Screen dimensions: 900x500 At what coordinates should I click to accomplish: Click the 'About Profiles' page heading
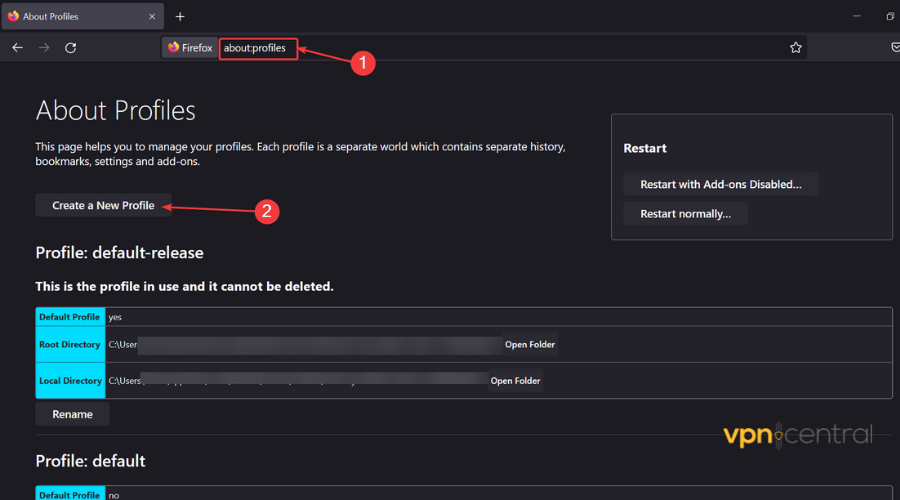coord(115,110)
